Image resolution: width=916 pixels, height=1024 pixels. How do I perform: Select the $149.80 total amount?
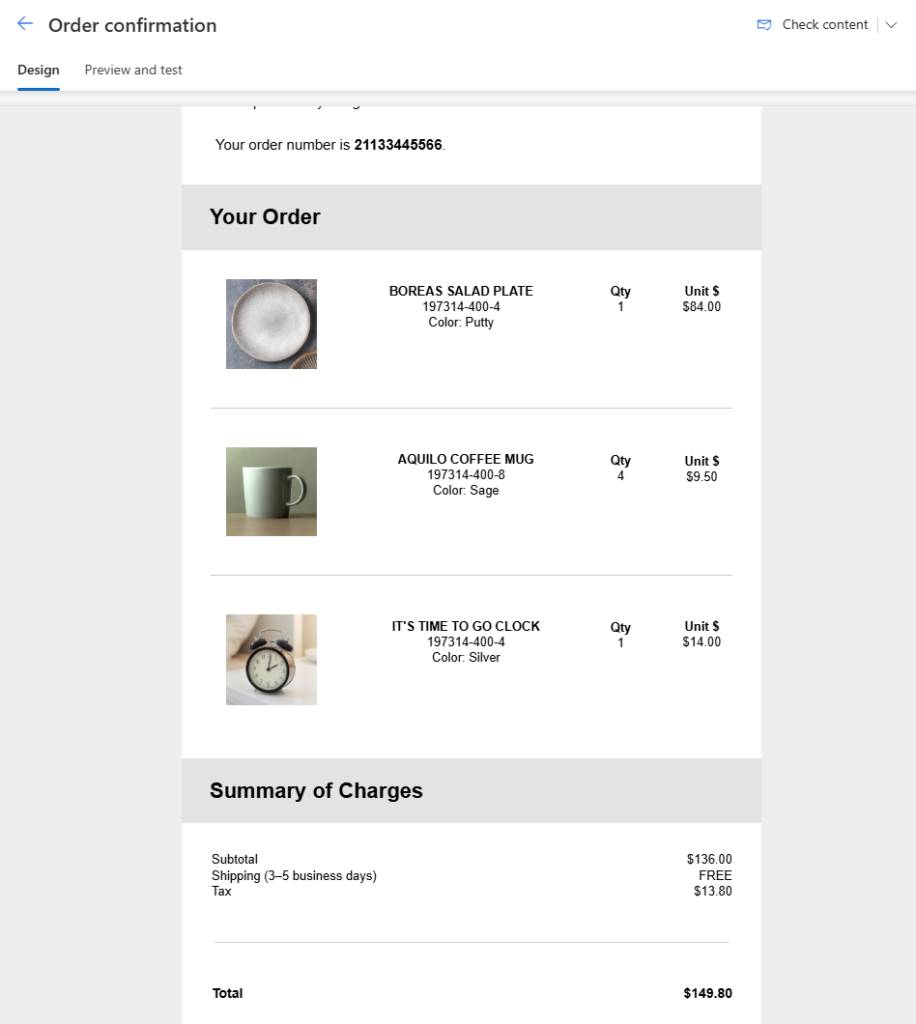(708, 994)
